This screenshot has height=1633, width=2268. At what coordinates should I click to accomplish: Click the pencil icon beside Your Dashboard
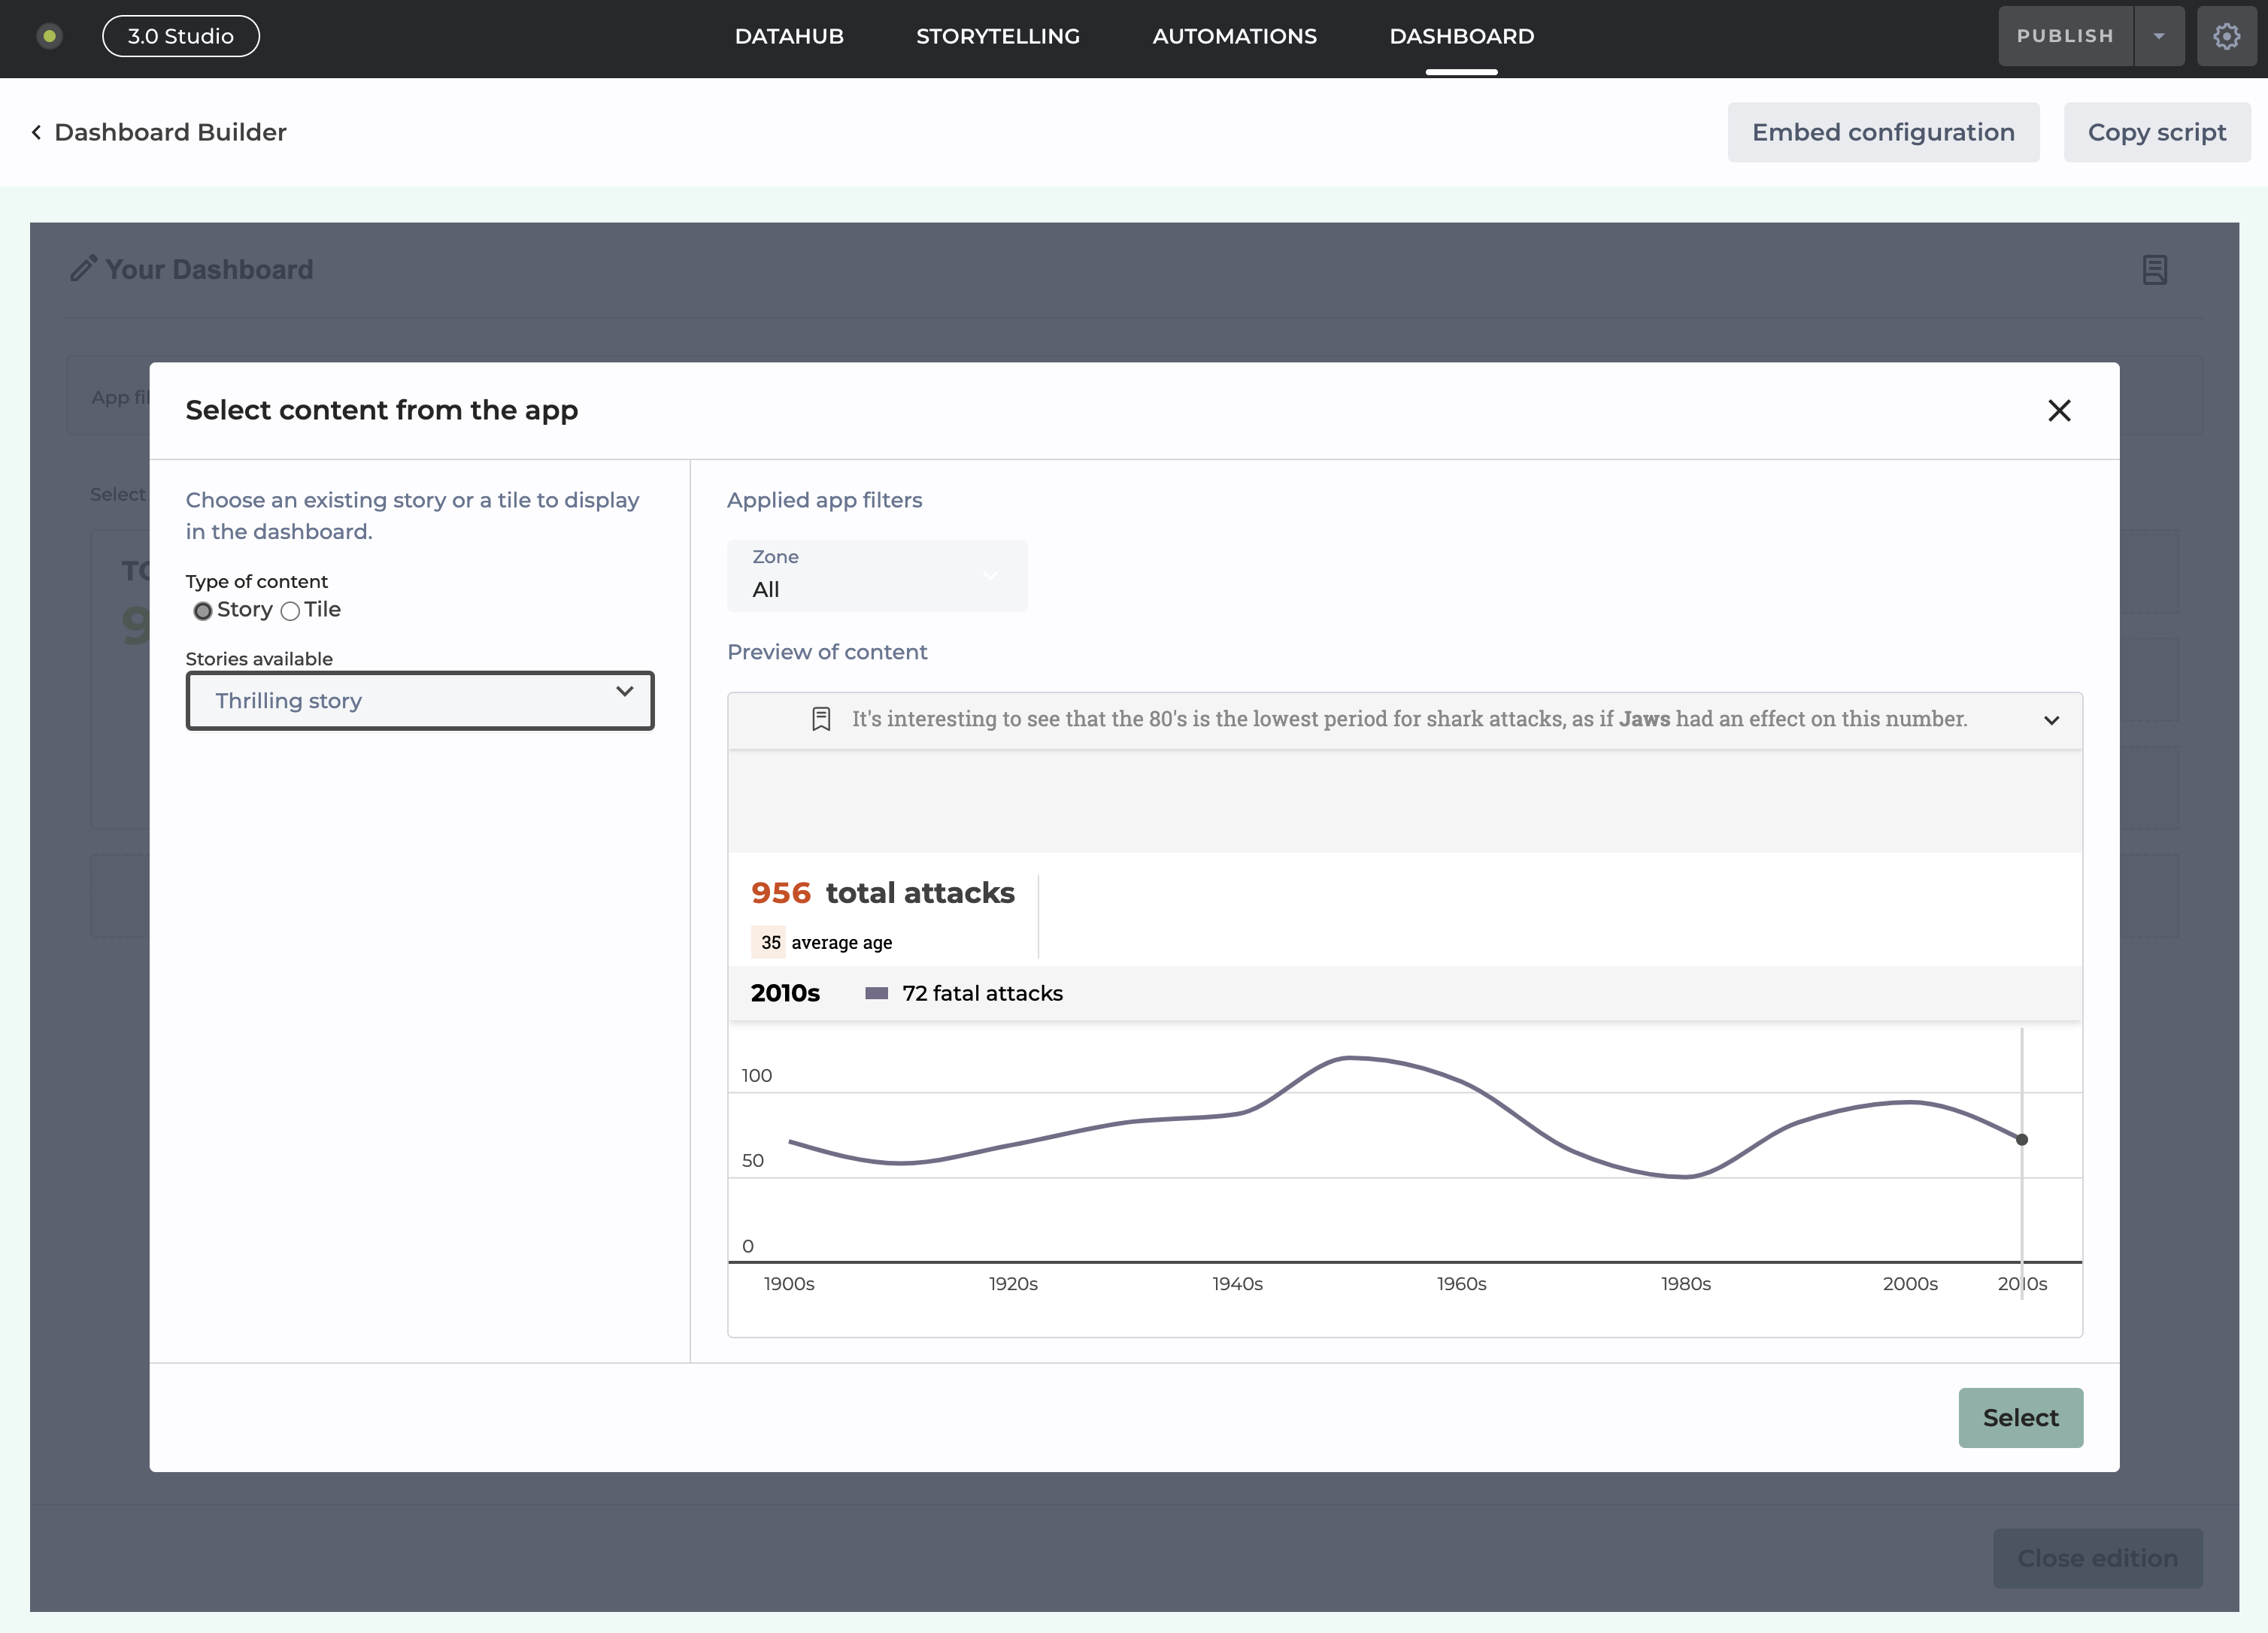click(84, 268)
